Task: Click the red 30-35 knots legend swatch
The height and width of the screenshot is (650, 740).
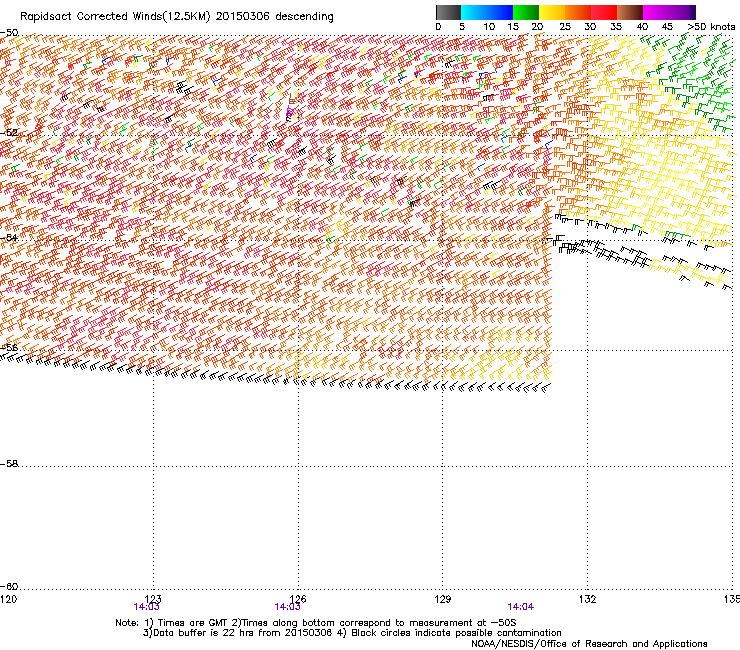Action: tap(604, 12)
